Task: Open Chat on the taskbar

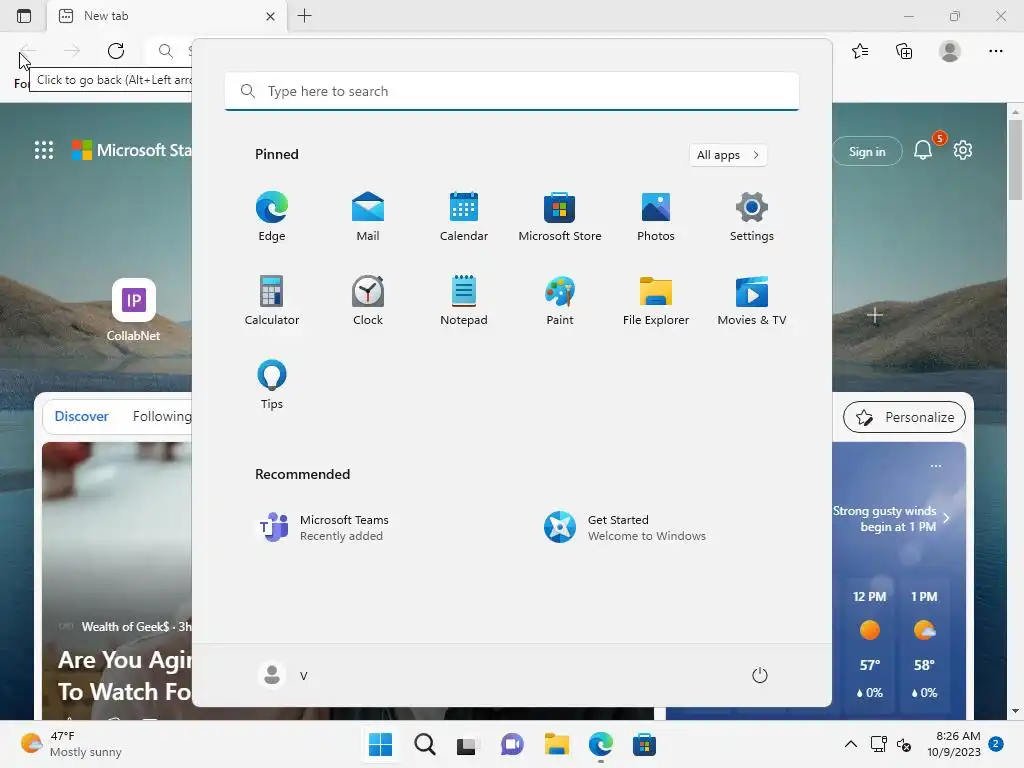Action: 512,744
